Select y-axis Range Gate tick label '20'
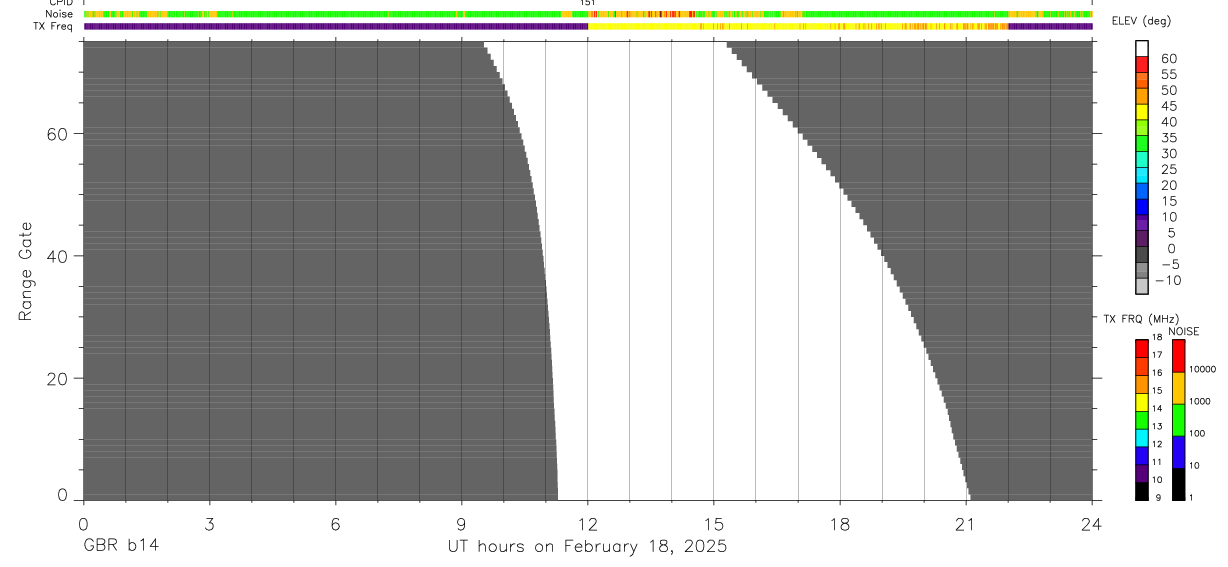The width and height of the screenshot is (1228, 567). click(56, 379)
